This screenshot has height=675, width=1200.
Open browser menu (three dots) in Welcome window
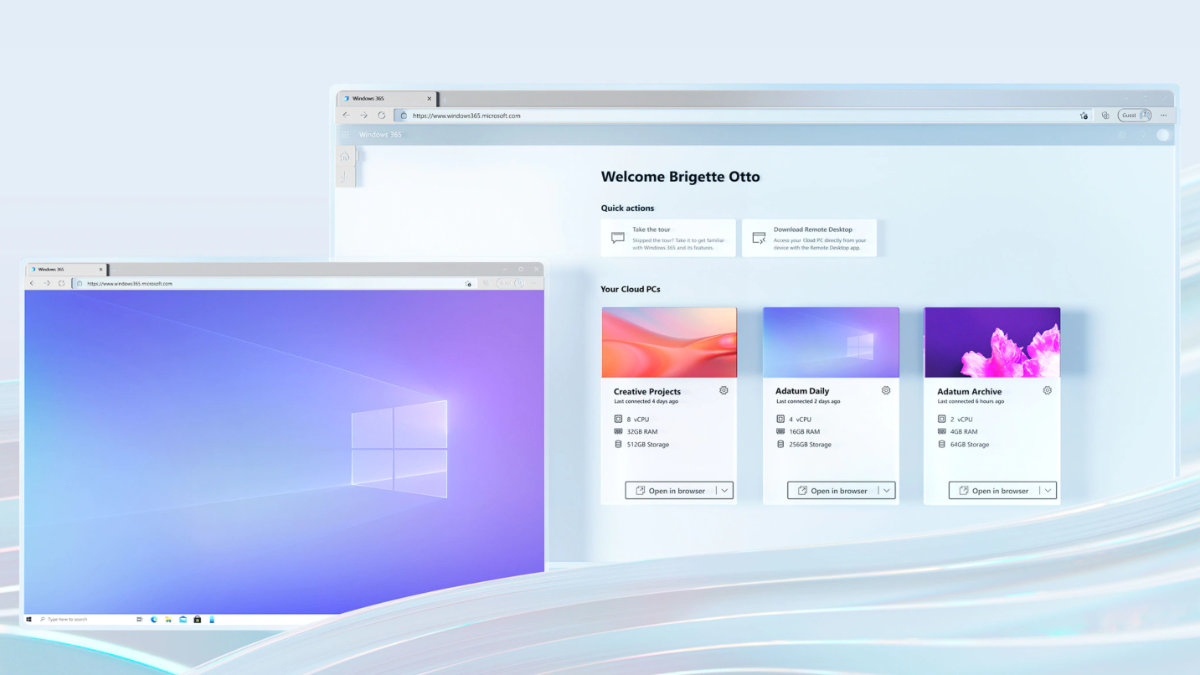(x=1163, y=115)
